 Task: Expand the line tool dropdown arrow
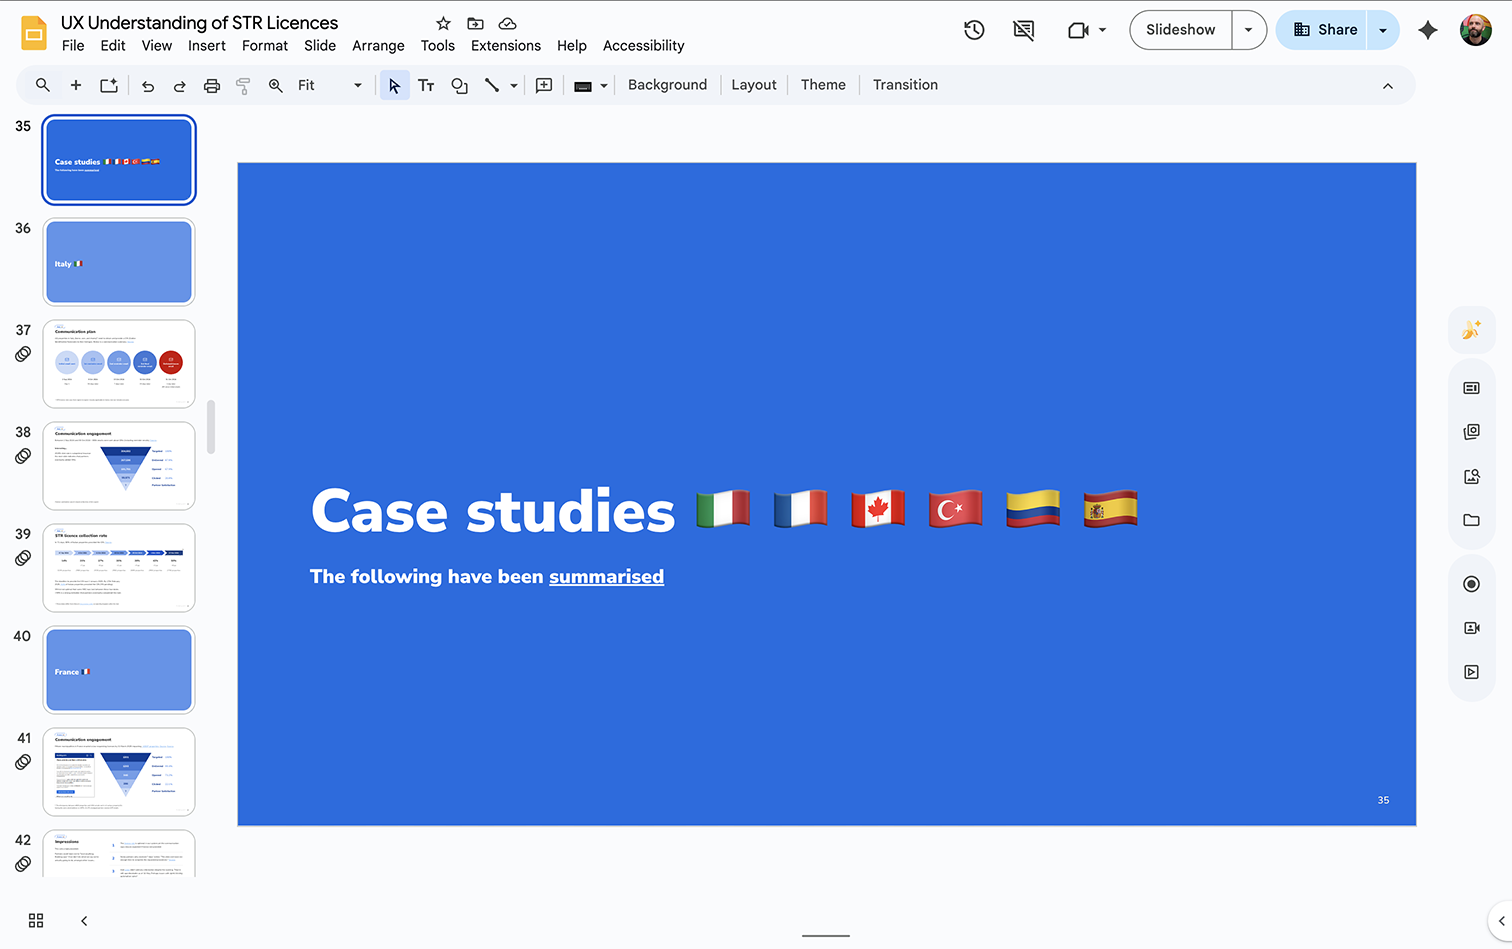pyautogui.click(x=513, y=85)
